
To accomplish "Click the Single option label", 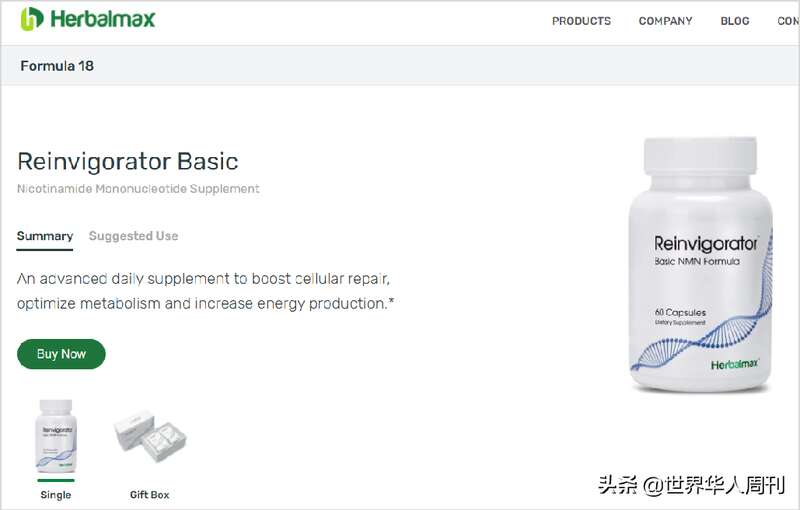I will 56,495.
